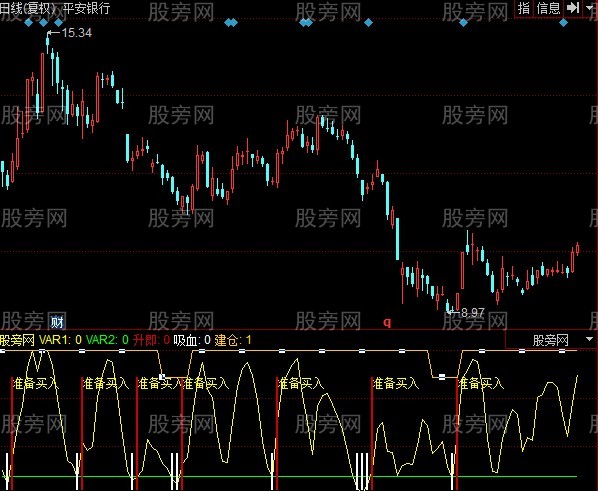Click the 8.97 low price annotation
Viewport: 598px width, 491px height.
[x=473, y=313]
